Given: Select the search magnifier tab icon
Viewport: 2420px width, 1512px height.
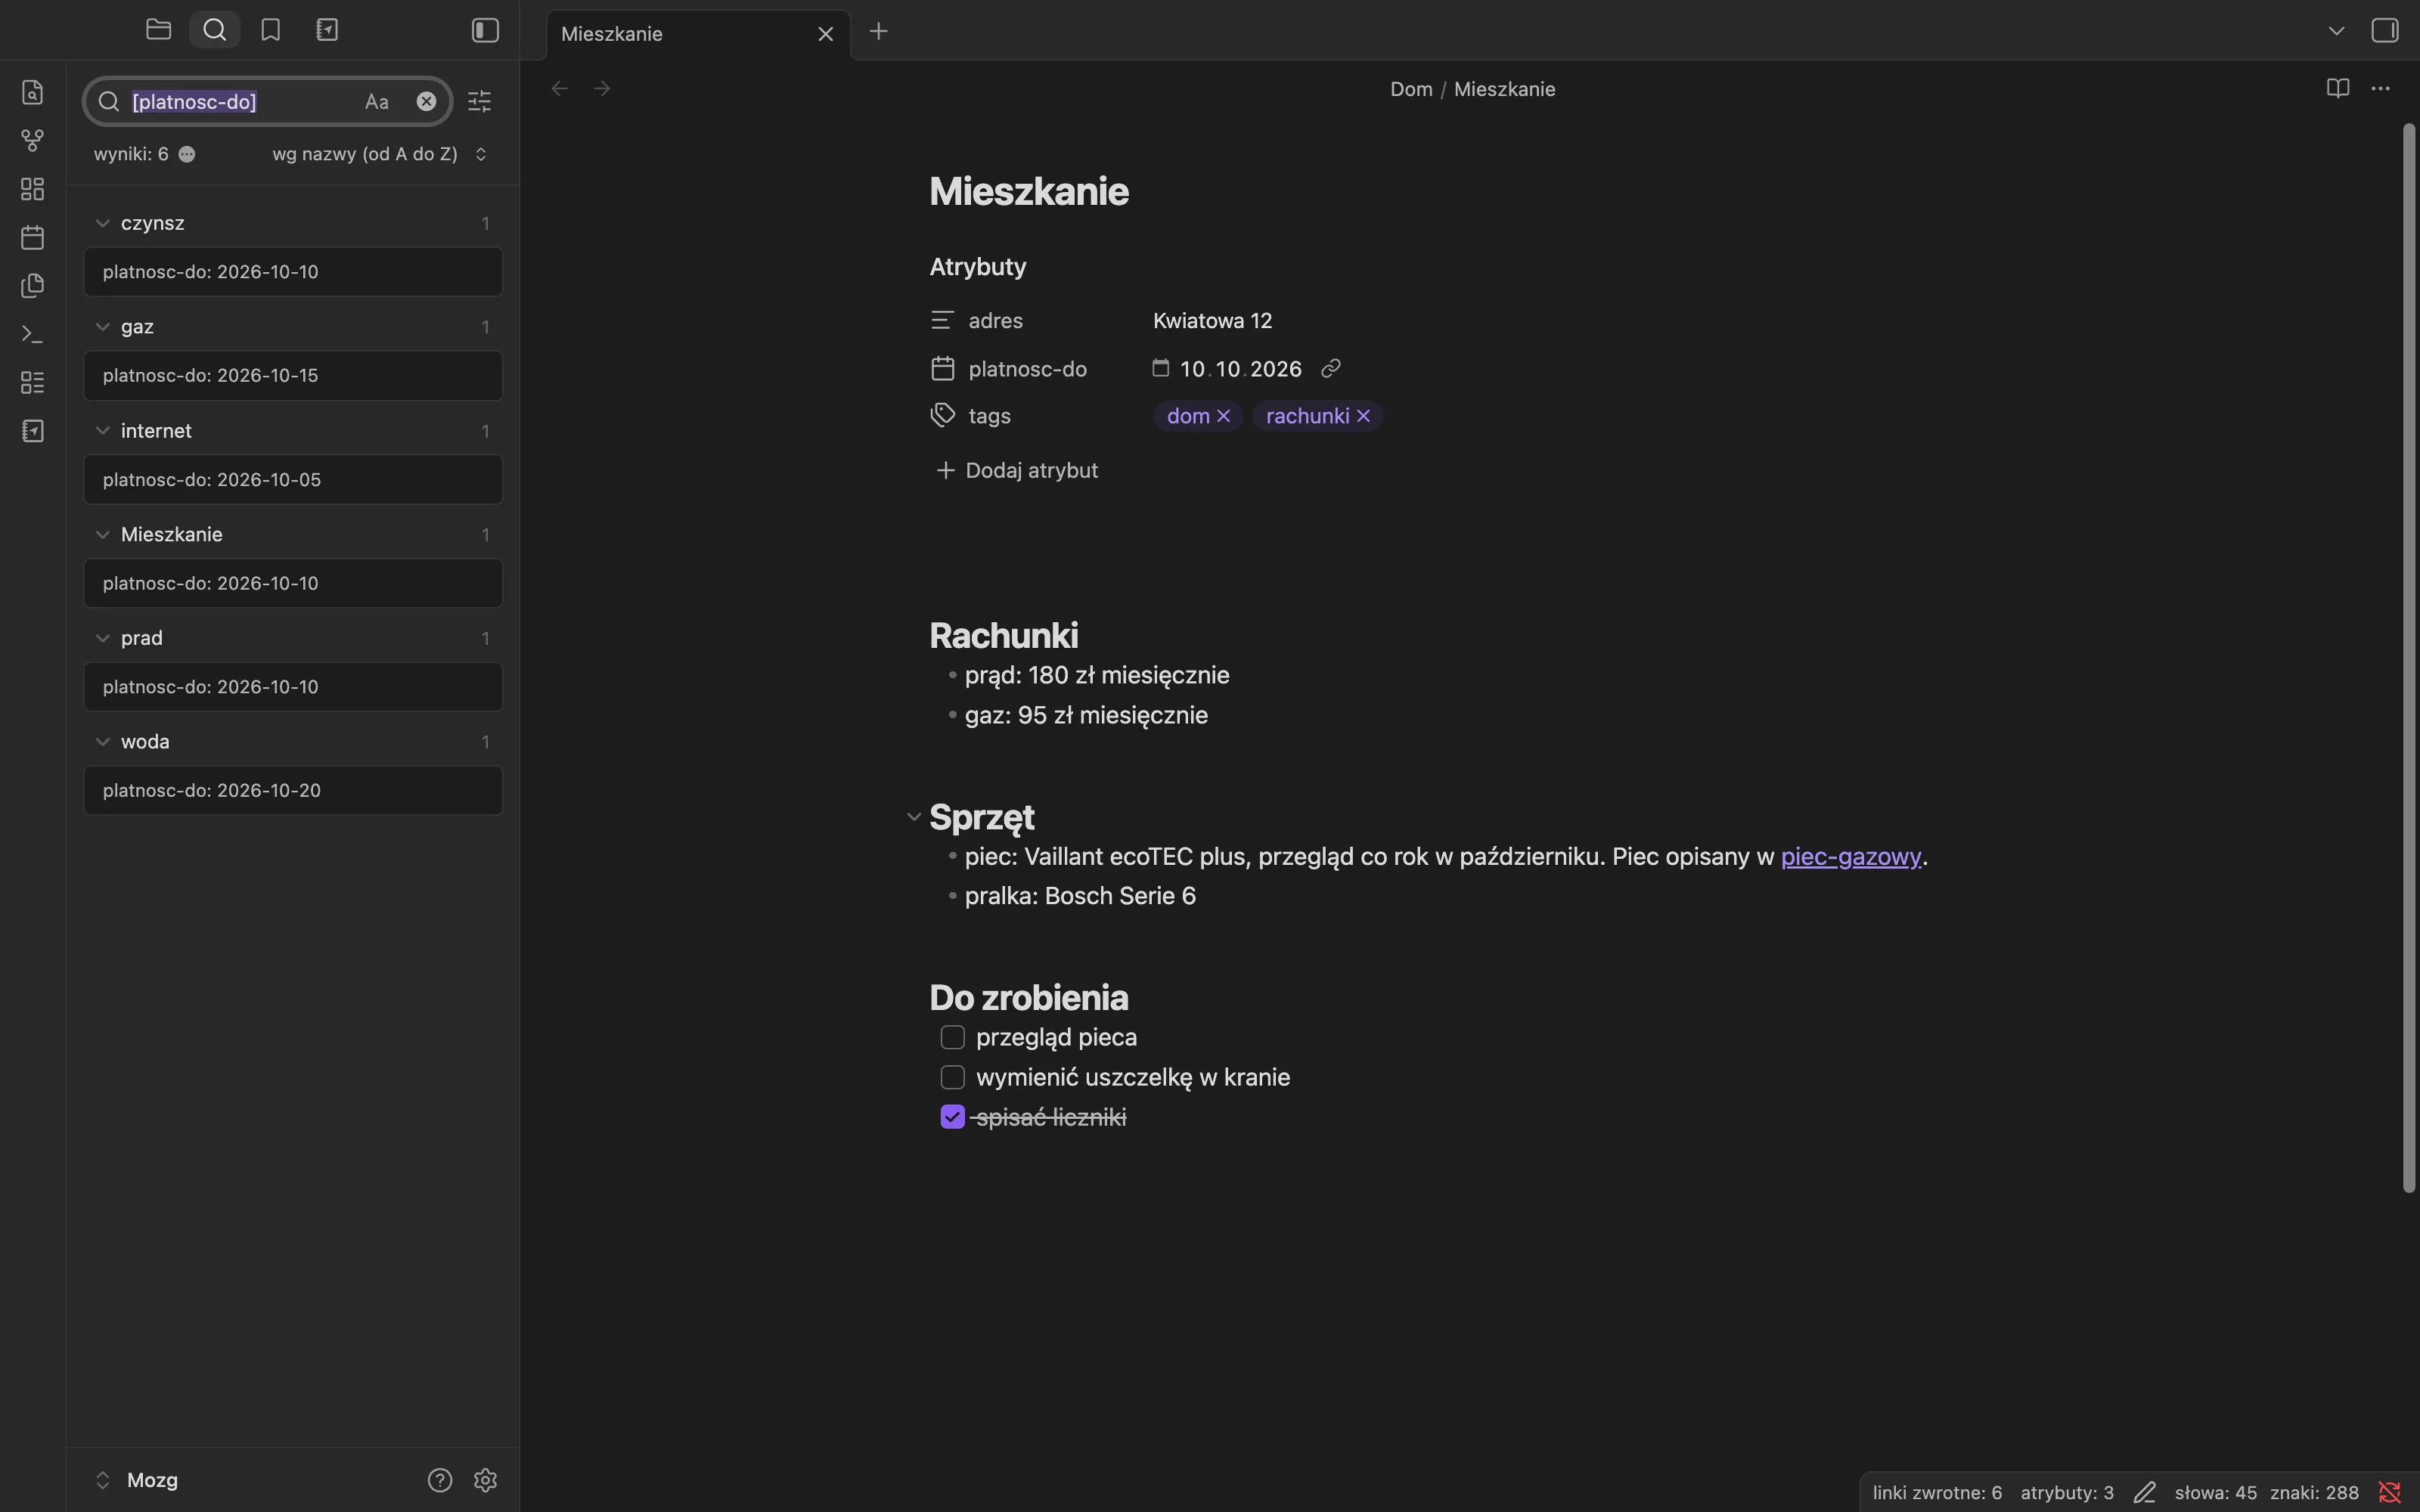Looking at the screenshot, I should (x=214, y=30).
